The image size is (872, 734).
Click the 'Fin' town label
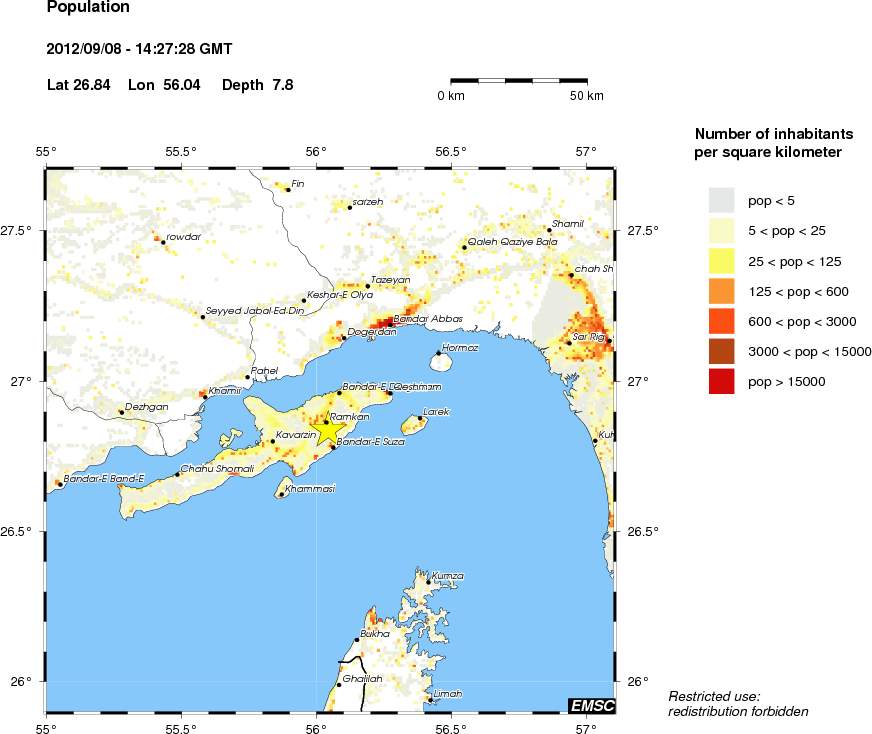pyautogui.click(x=298, y=184)
